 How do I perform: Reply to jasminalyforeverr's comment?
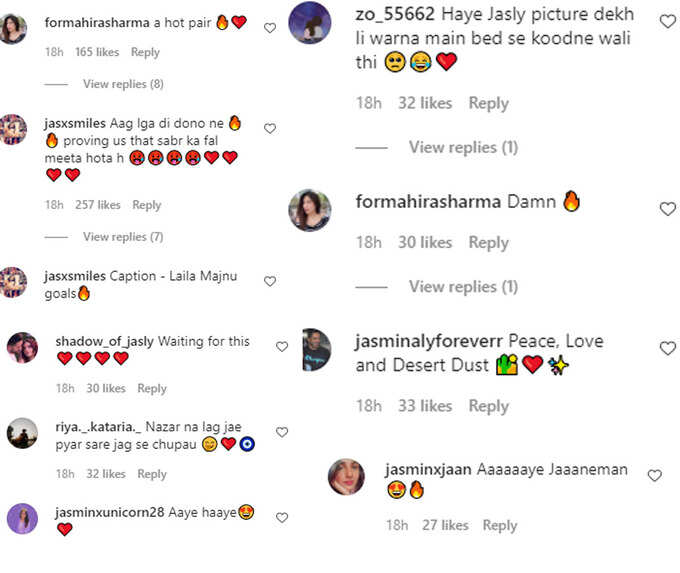(489, 406)
